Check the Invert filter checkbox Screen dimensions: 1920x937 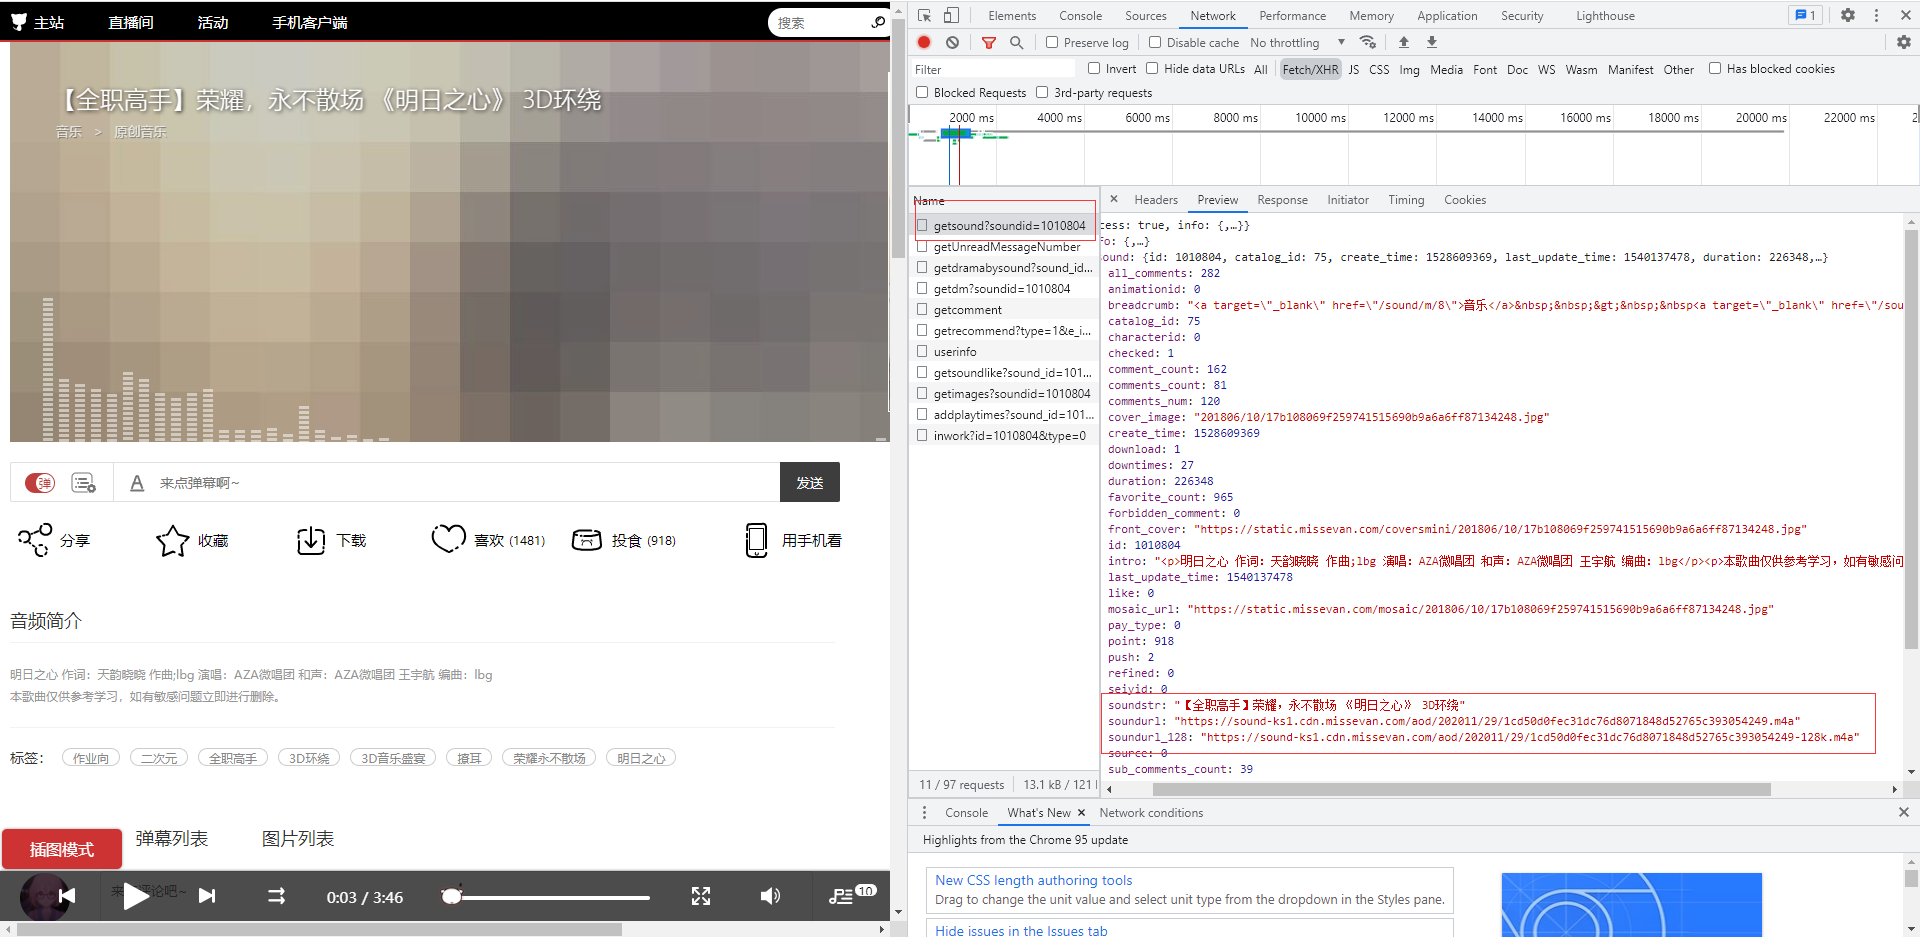[1094, 68]
